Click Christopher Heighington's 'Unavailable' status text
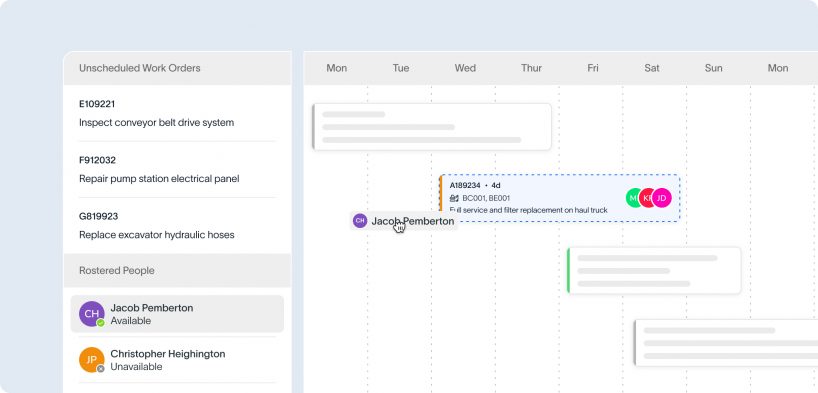This screenshot has height=393, width=818. 136,367
